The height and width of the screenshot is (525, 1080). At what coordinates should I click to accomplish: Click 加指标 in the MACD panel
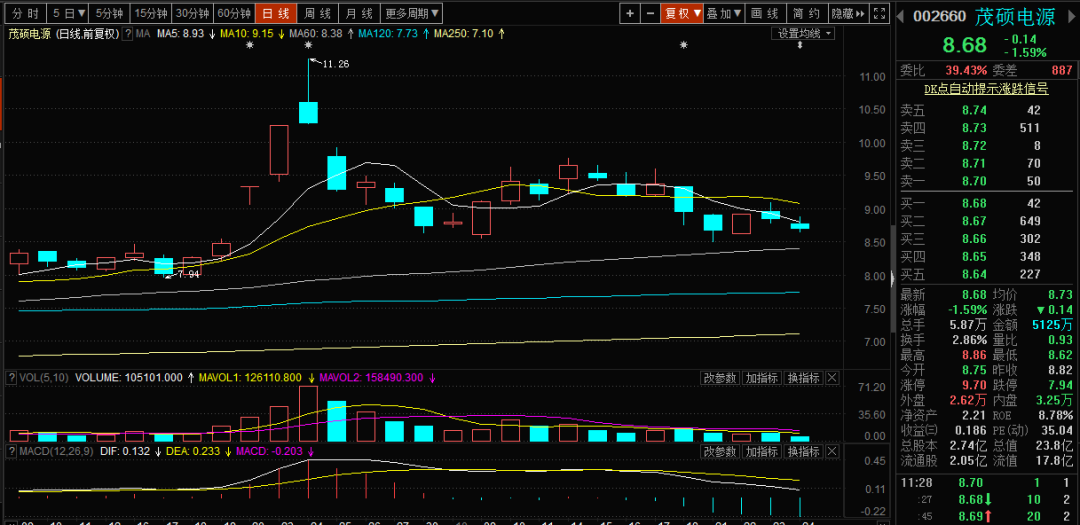[x=762, y=451]
